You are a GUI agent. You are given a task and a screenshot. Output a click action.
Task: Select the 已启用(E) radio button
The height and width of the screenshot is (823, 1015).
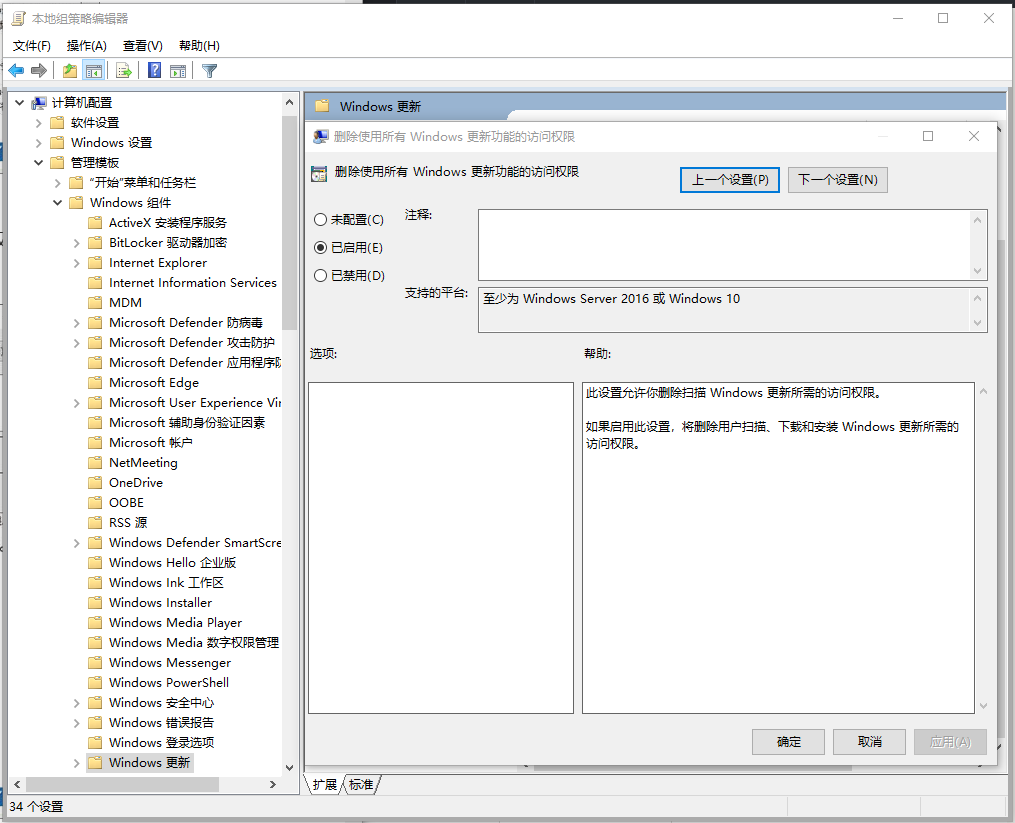pyautogui.click(x=320, y=247)
